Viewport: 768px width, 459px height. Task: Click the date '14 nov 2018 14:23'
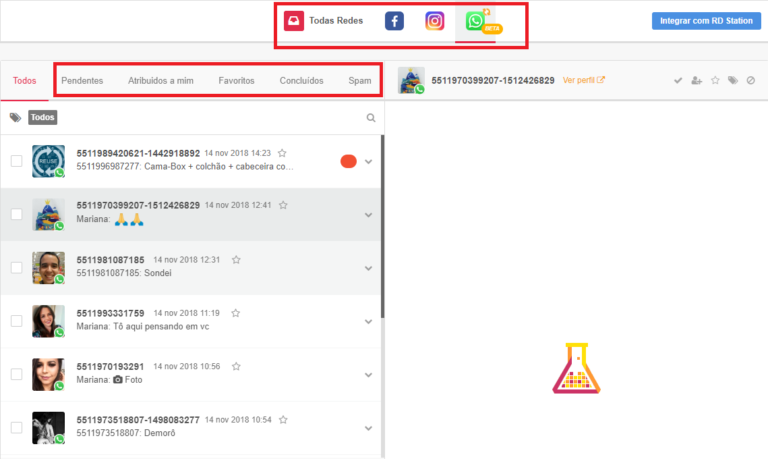pyautogui.click(x=238, y=153)
